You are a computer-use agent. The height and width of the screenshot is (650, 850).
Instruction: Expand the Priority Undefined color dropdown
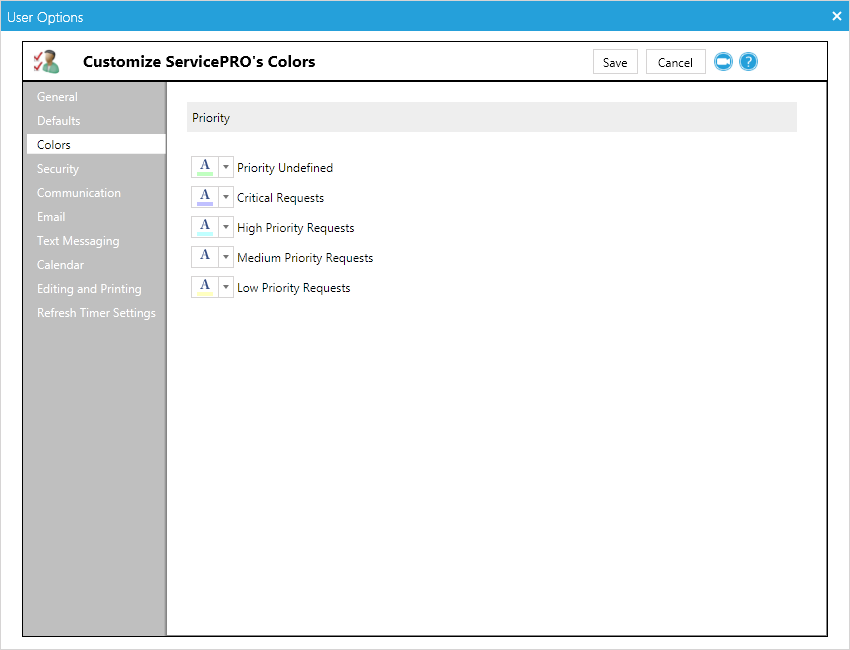[x=226, y=167]
